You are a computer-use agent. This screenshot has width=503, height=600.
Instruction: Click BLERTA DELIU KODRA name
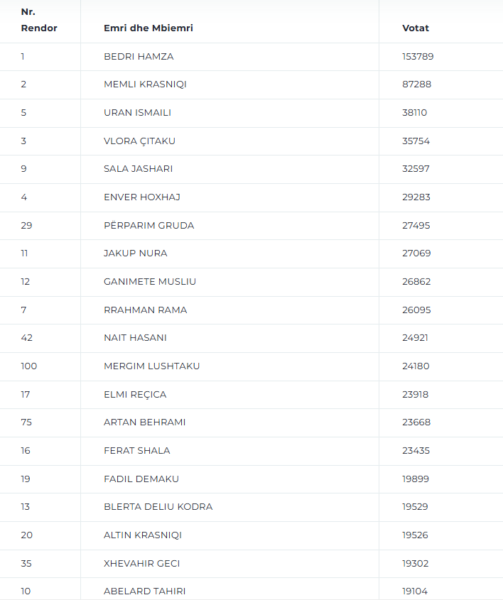pos(158,507)
